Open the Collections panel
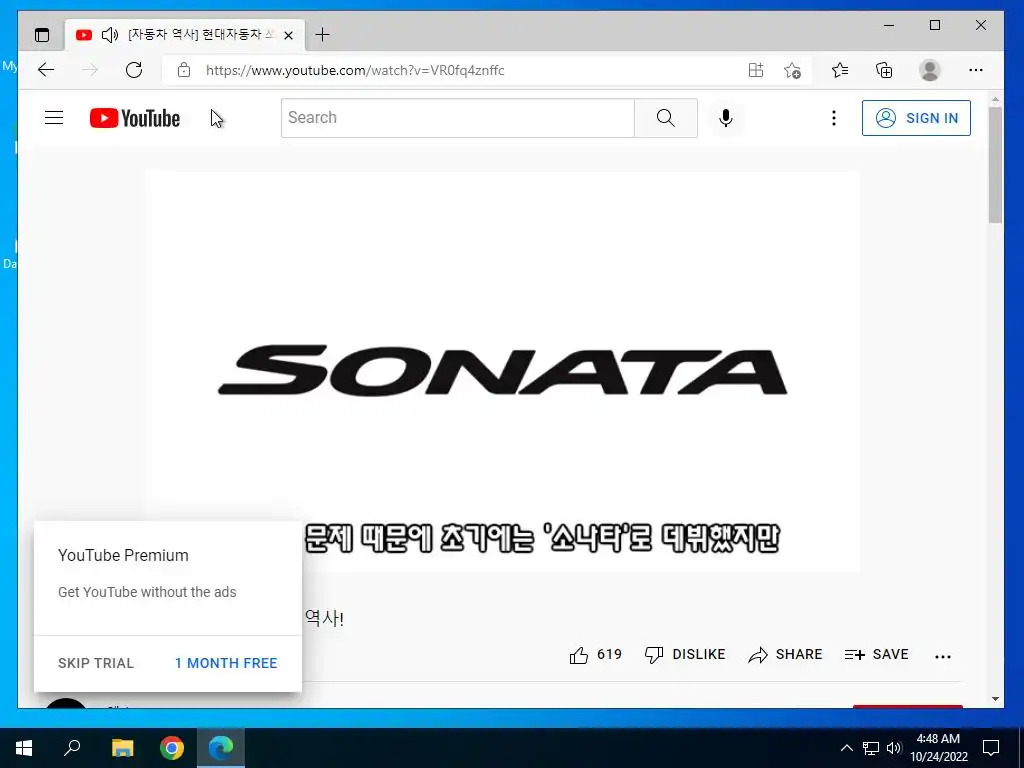Screen dimensions: 1024x768 point(884,70)
